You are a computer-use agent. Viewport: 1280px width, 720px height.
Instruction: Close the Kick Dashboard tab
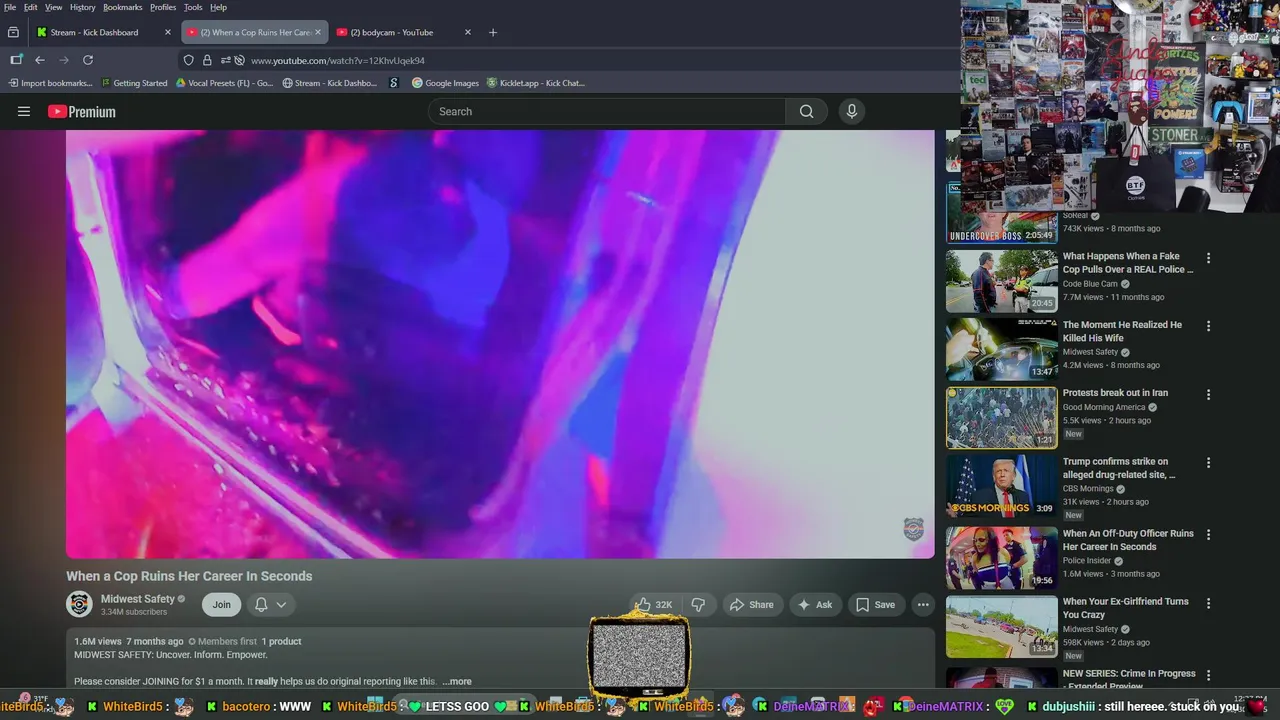[167, 32]
